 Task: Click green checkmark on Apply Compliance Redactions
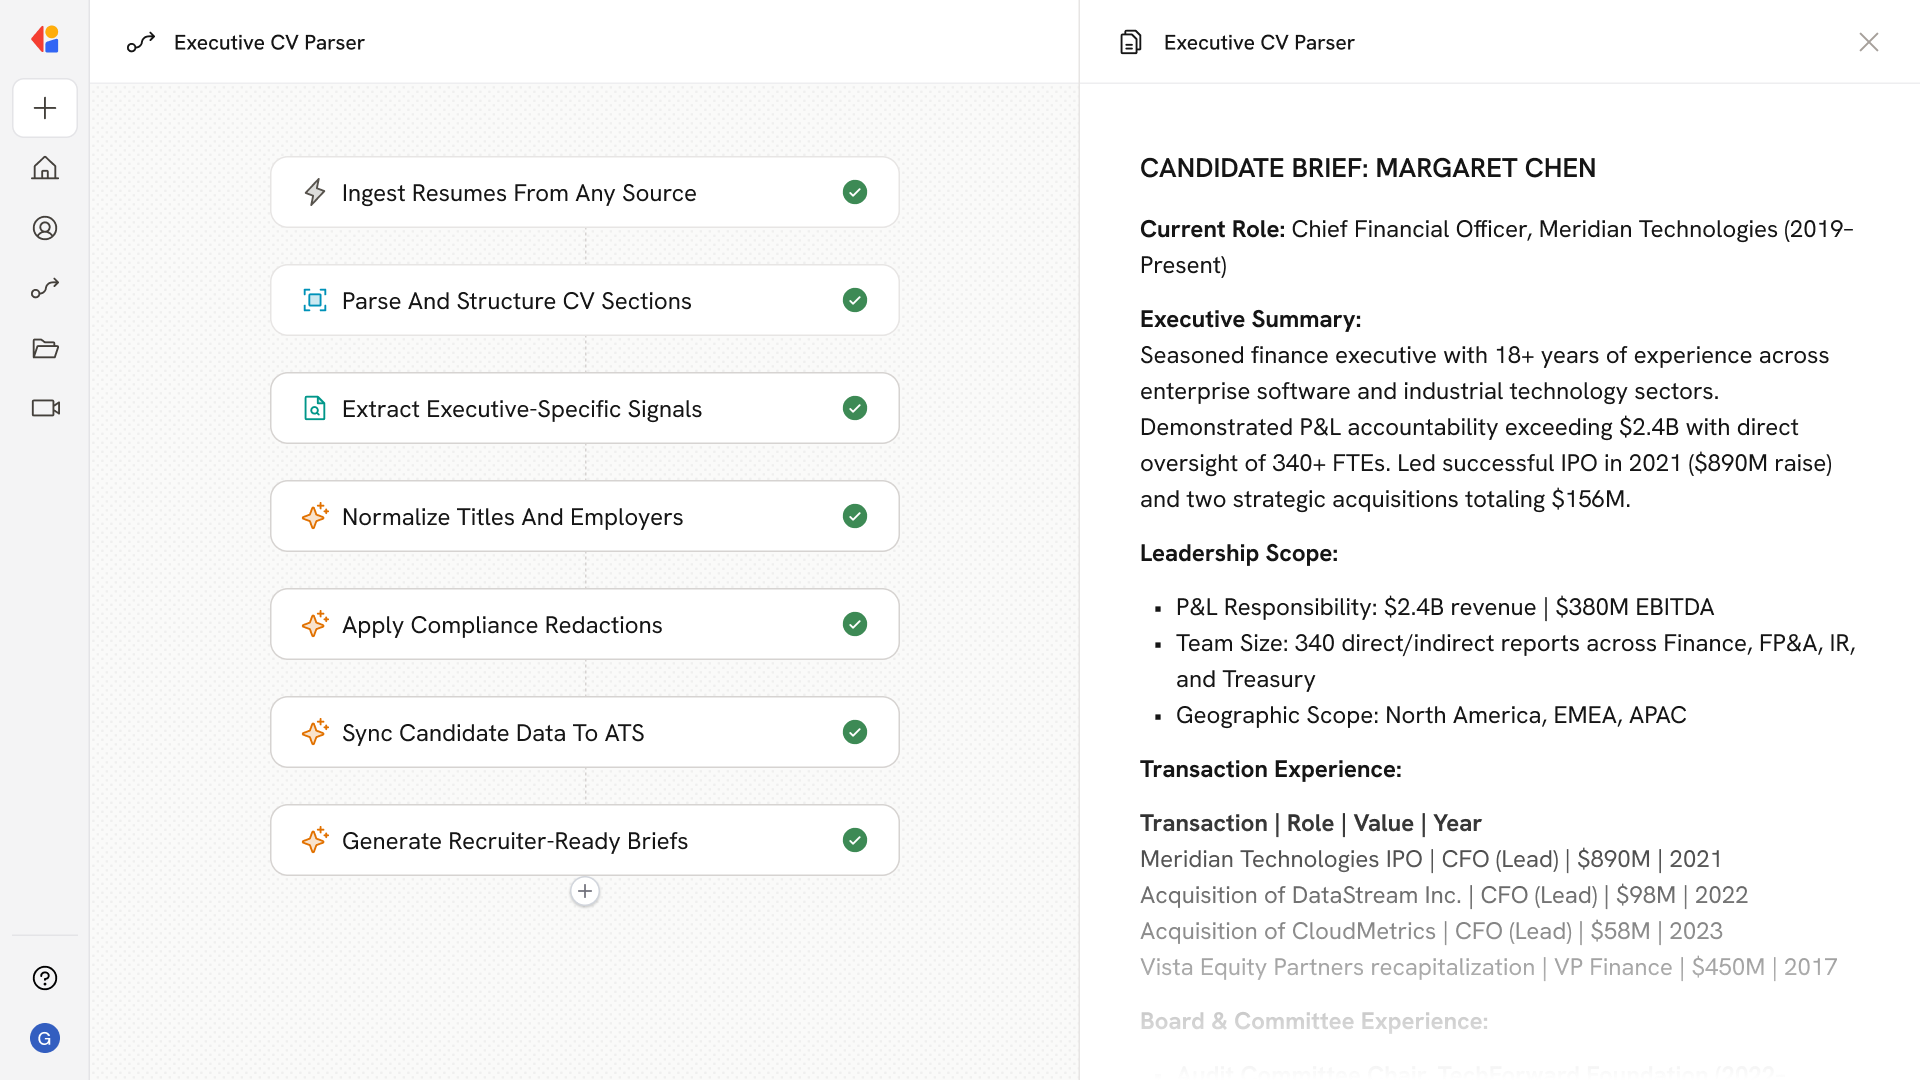(x=854, y=624)
